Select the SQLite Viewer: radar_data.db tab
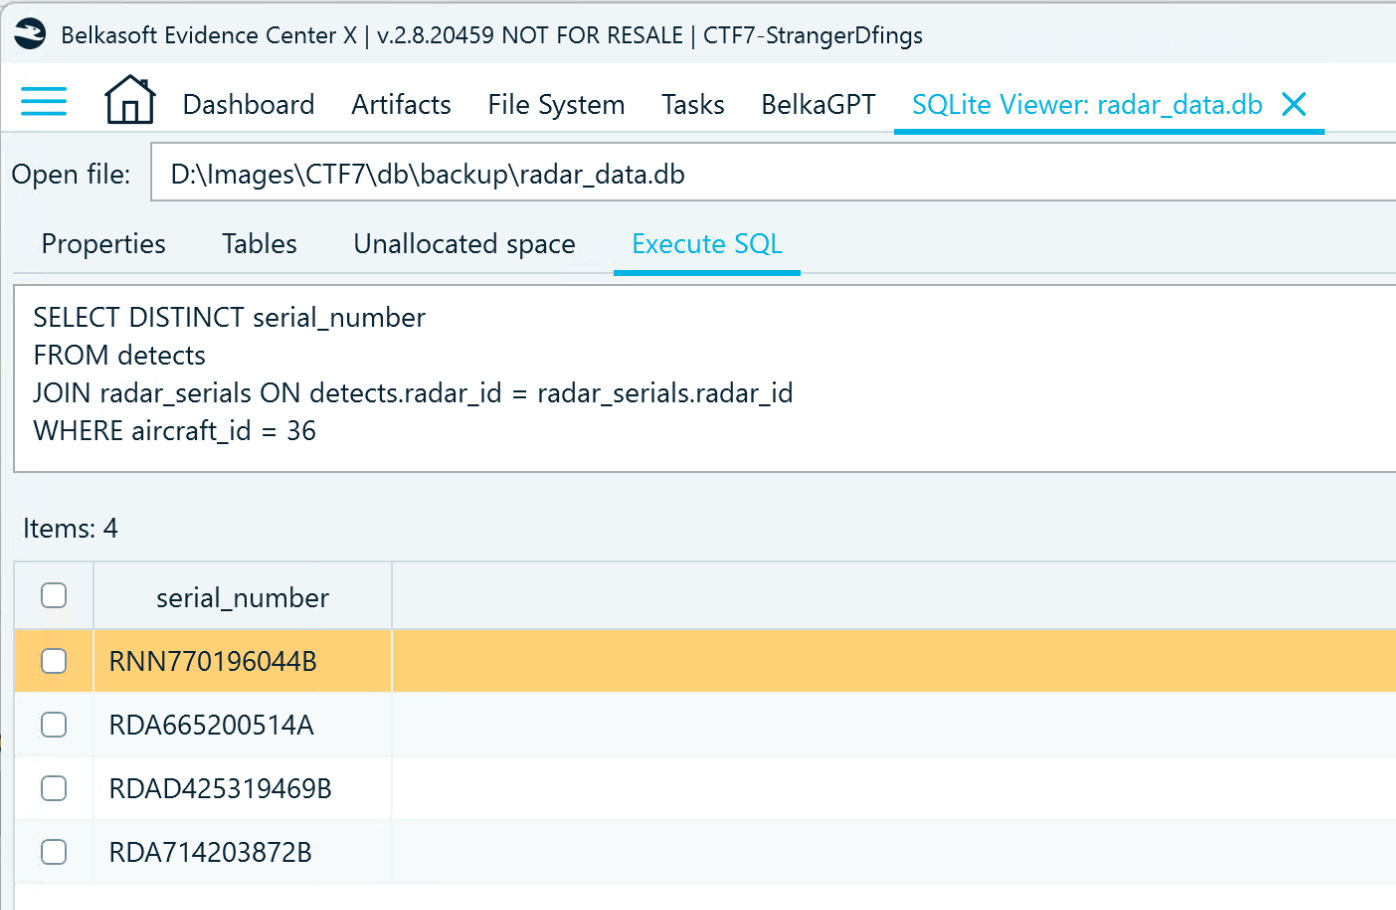The height and width of the screenshot is (910, 1396). coord(1087,104)
